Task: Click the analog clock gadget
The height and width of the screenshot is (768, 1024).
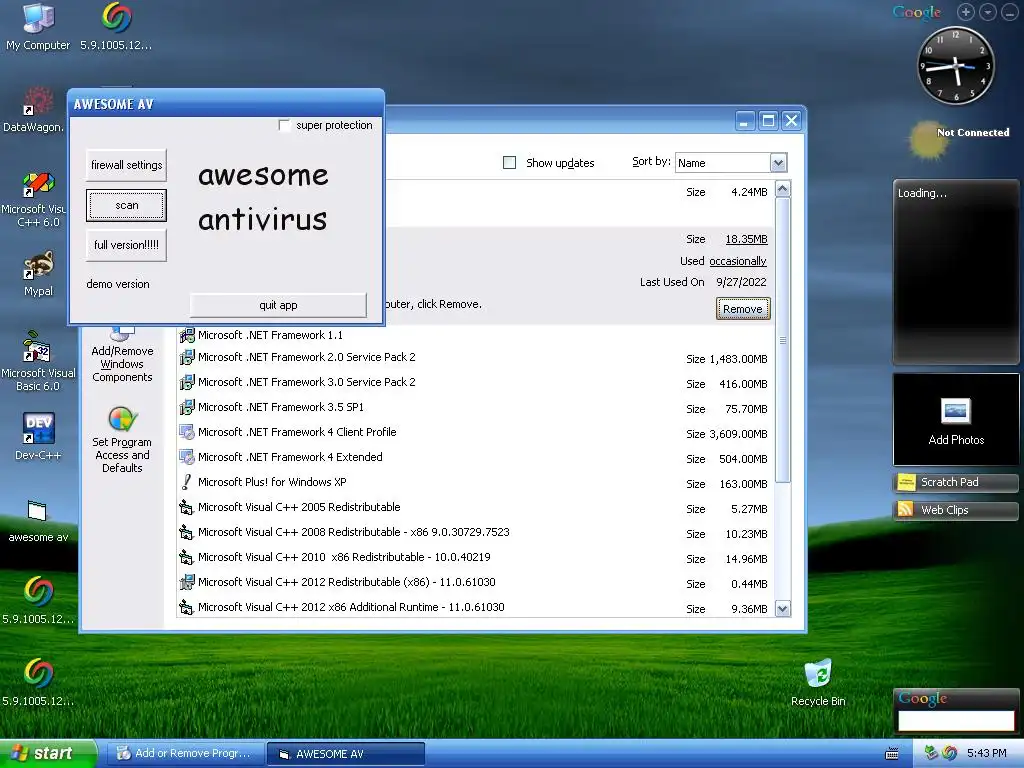Action: click(x=956, y=65)
